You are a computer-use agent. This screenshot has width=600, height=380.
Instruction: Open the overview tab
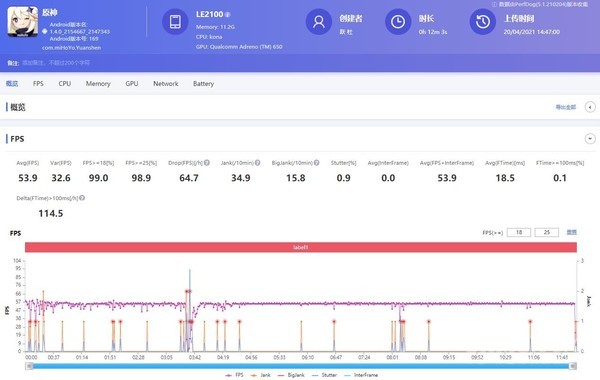pyautogui.click(x=12, y=83)
